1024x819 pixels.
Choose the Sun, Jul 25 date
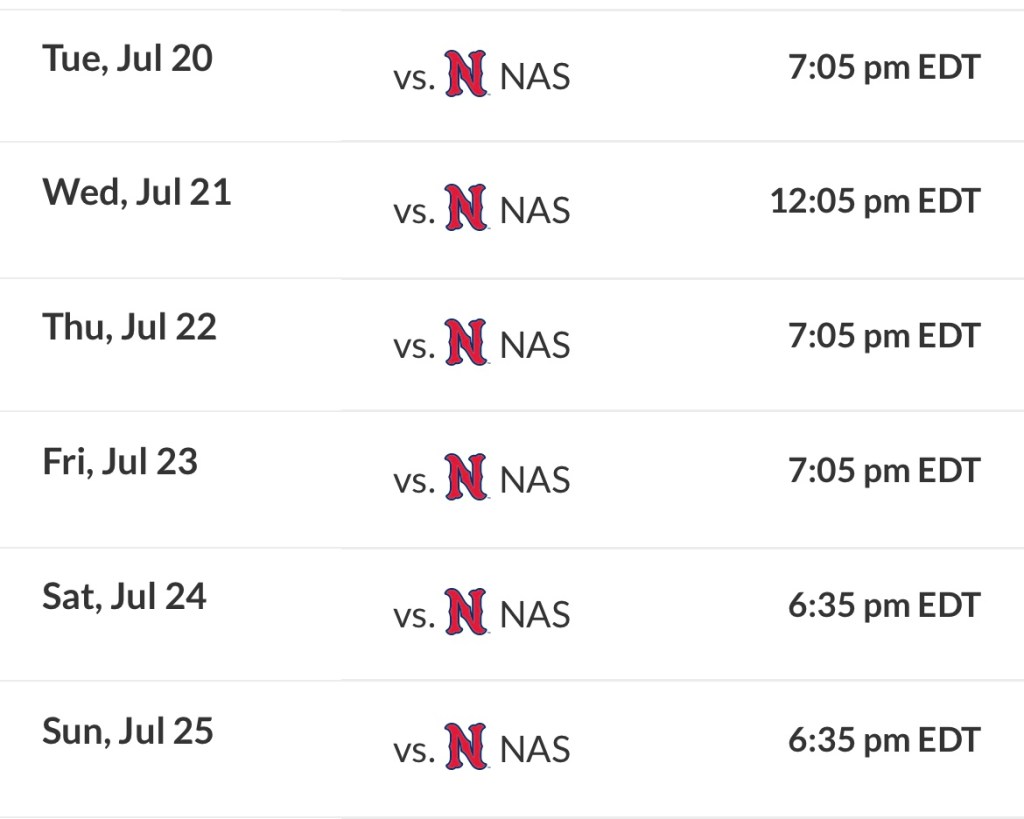click(x=128, y=731)
